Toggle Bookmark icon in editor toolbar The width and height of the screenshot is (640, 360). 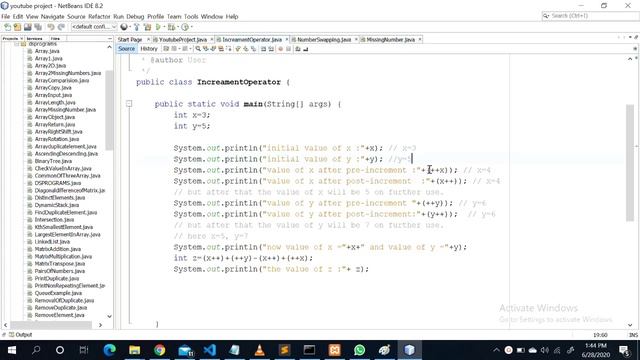253,49
